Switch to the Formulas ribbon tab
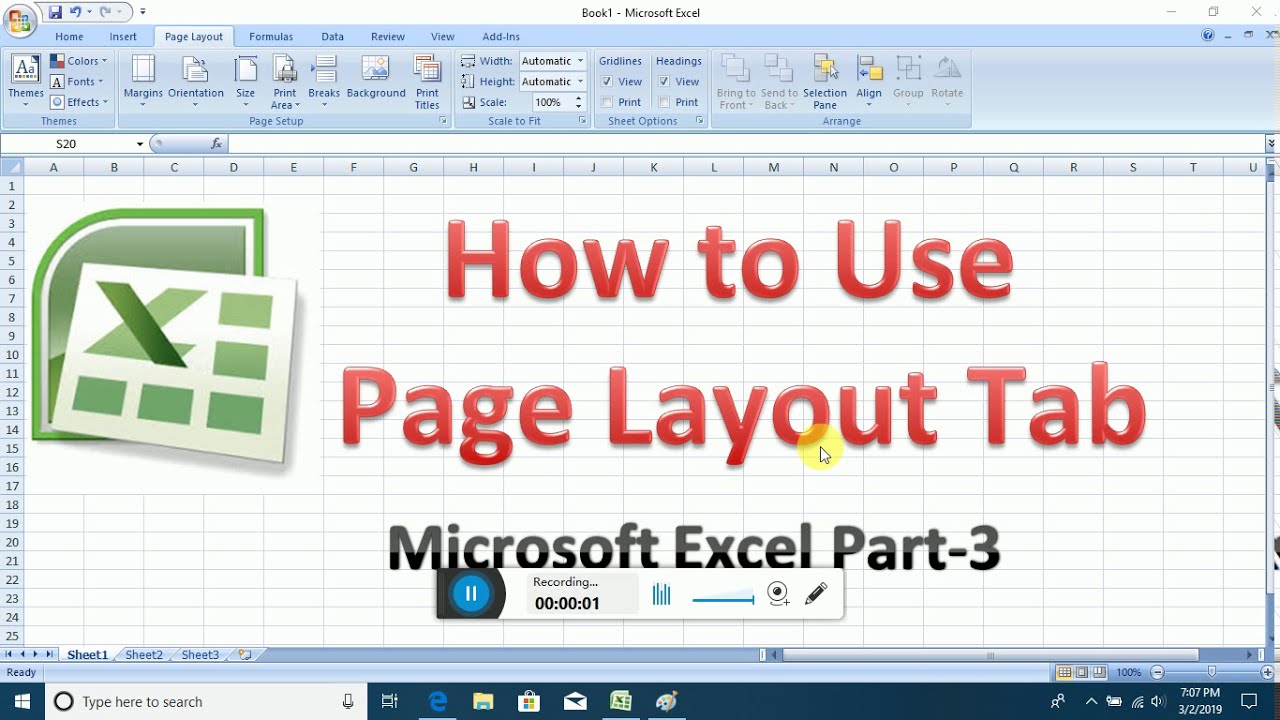Screen dimensions: 1280x720 271,37
